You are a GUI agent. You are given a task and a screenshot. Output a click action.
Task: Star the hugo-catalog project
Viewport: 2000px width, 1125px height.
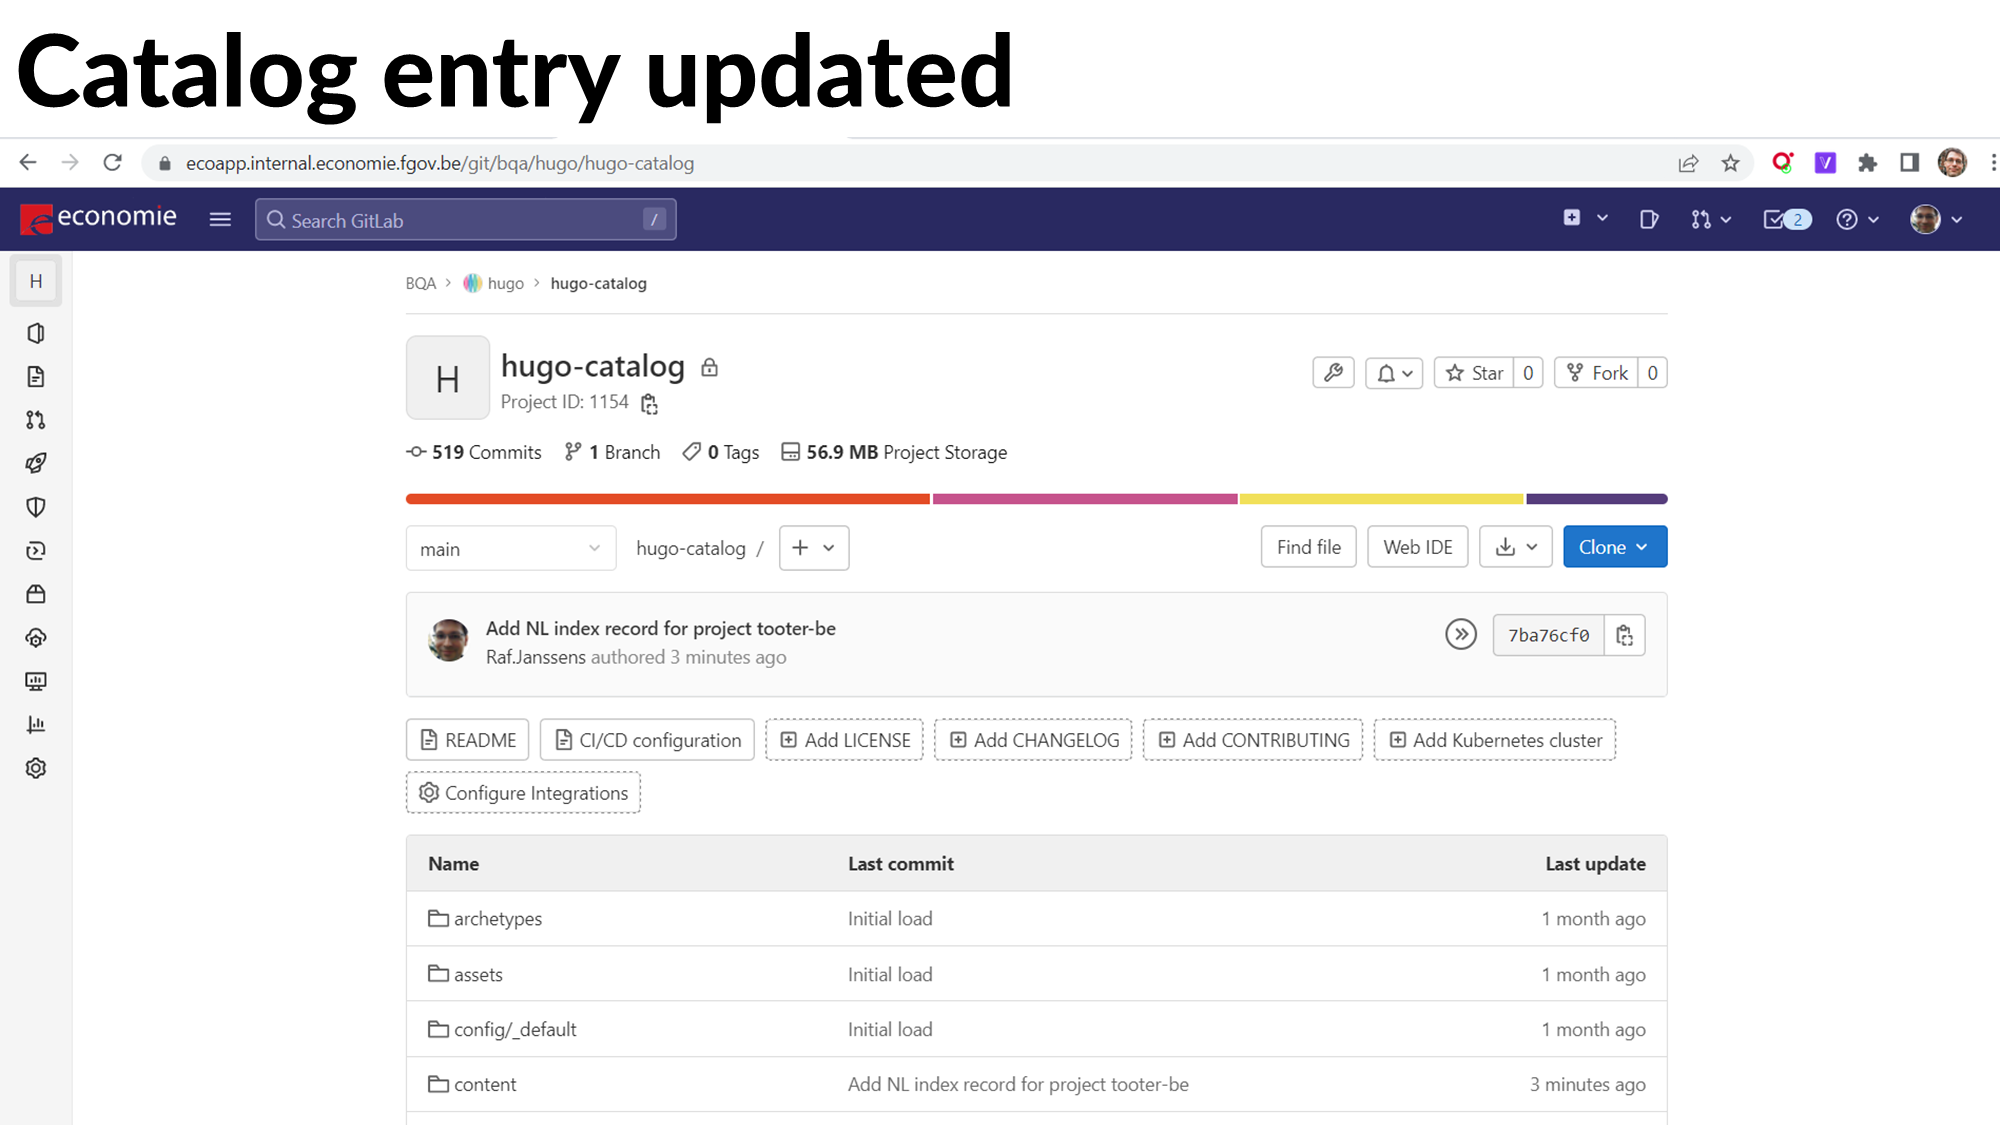1474,373
